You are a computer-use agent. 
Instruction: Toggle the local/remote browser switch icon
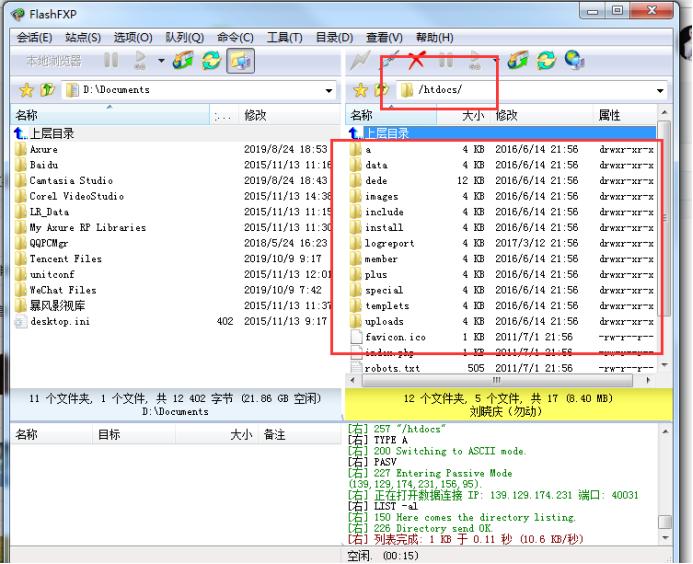tap(240, 61)
